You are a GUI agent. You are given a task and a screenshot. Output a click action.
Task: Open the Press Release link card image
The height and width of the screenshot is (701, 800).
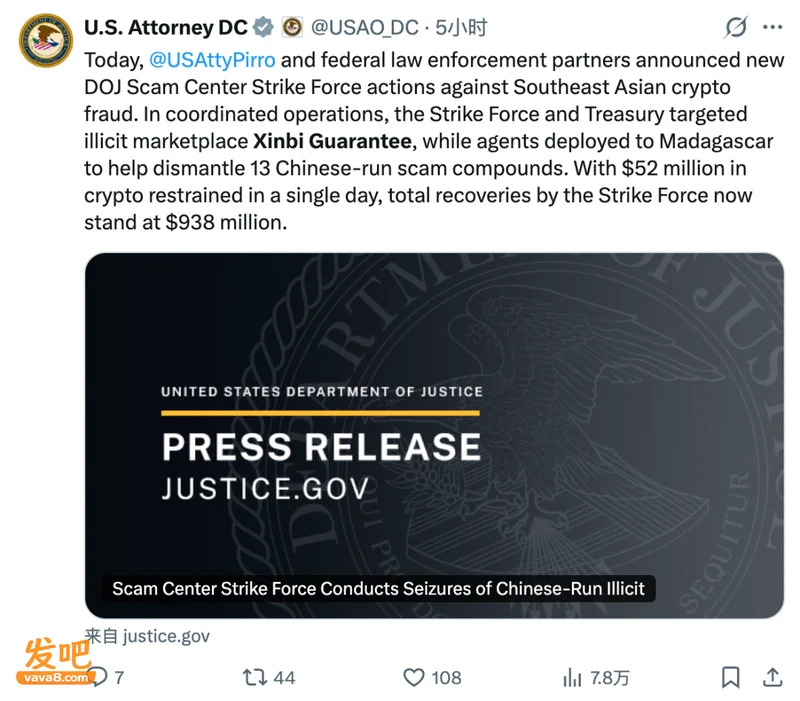click(434, 435)
